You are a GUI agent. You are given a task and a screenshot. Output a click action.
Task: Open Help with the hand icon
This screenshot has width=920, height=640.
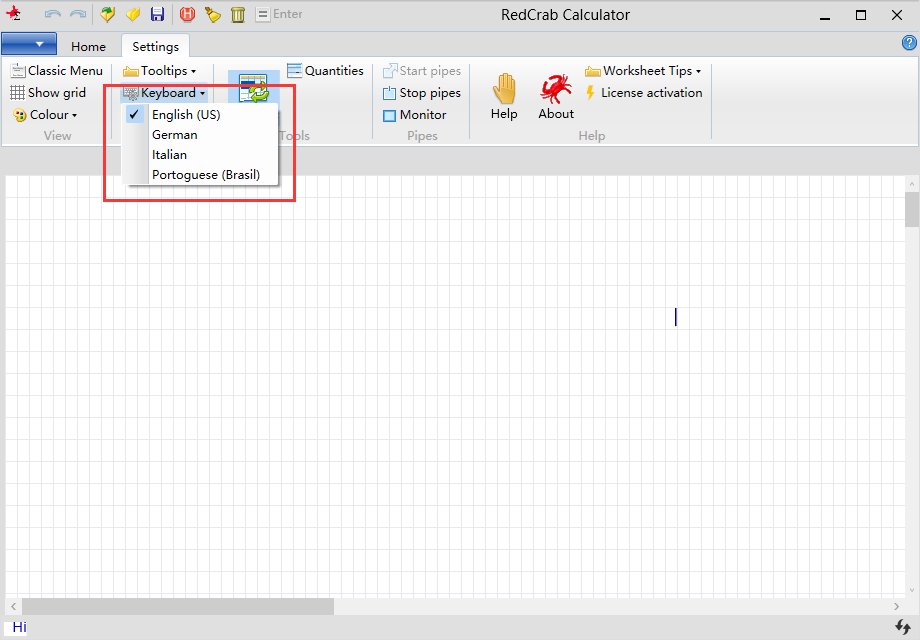pos(504,96)
